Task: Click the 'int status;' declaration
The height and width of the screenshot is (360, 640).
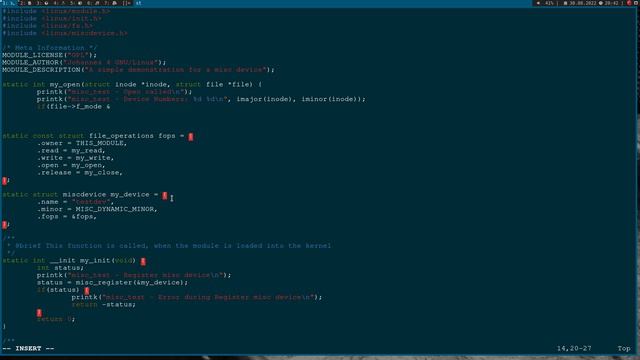Action: click(60, 268)
